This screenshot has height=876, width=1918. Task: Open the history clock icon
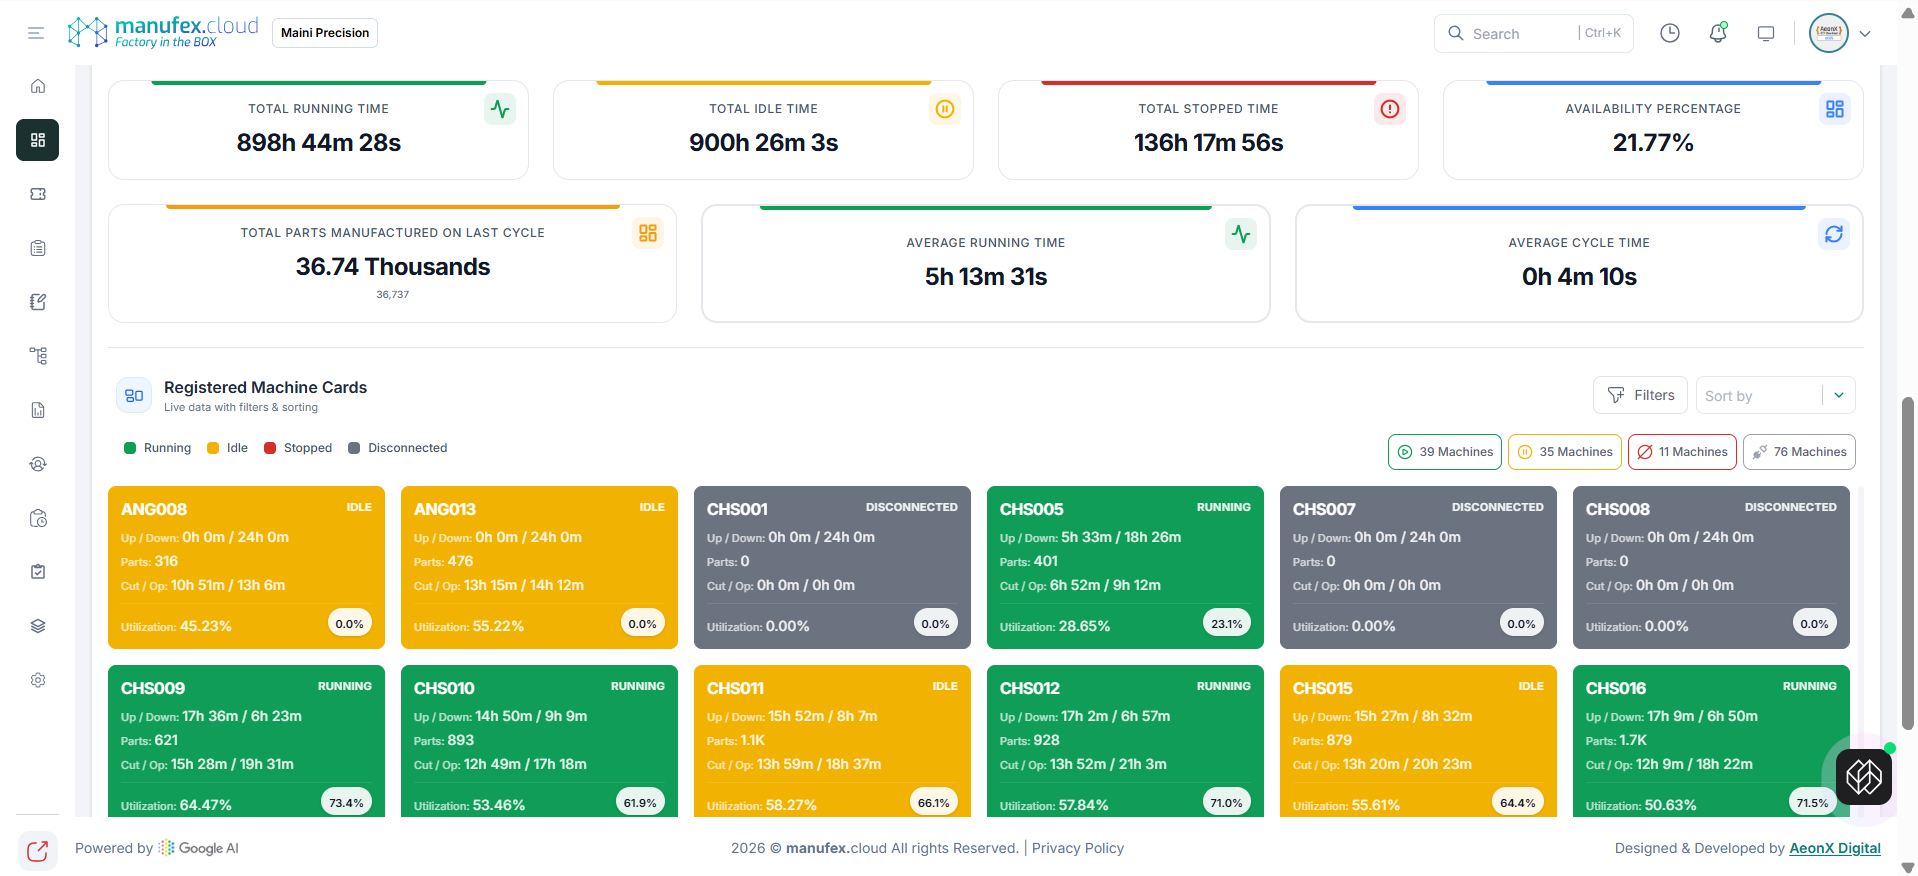tap(1669, 33)
